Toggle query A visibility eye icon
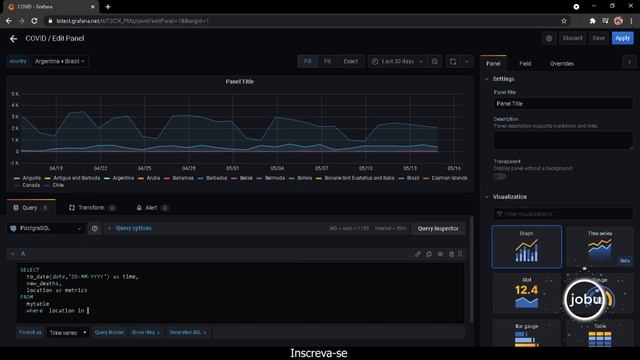640x360 pixels. tap(440, 254)
